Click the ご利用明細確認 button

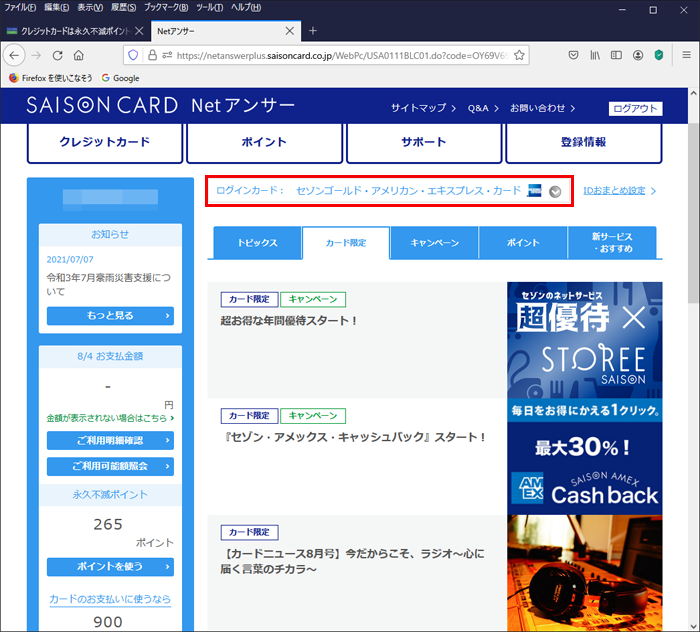110,440
